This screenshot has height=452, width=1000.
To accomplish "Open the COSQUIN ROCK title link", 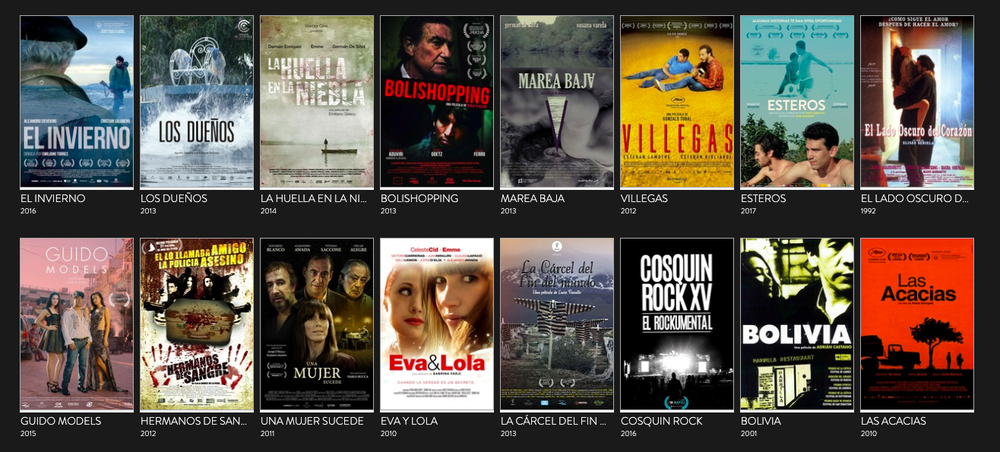I will 661,421.
